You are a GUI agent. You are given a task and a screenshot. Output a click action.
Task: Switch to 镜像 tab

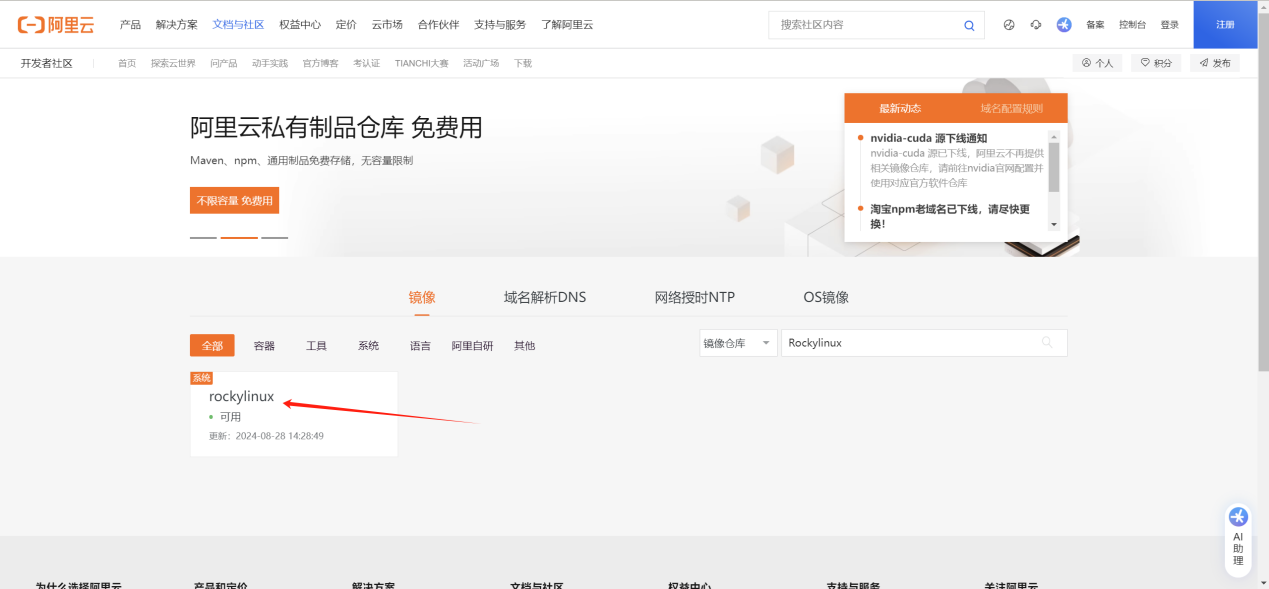422,298
